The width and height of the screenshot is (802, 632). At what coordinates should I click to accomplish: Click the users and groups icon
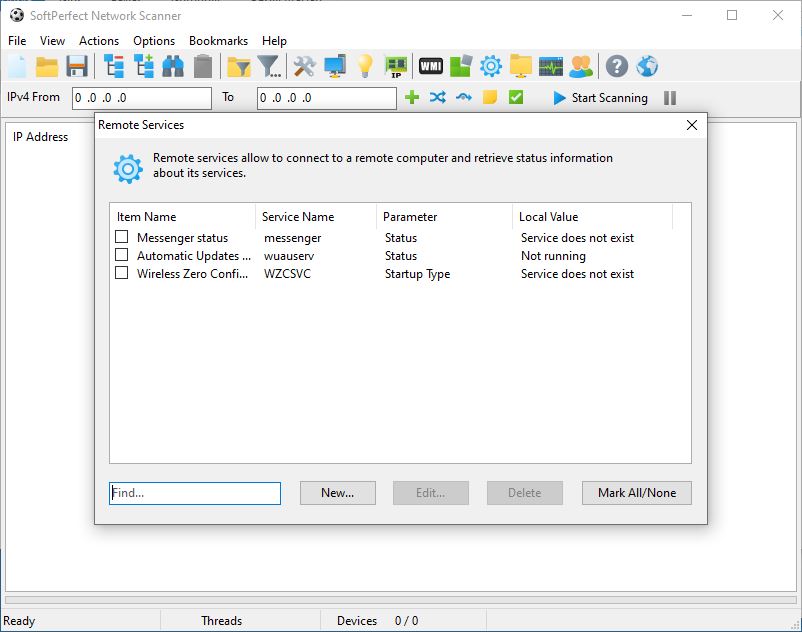pyautogui.click(x=581, y=66)
